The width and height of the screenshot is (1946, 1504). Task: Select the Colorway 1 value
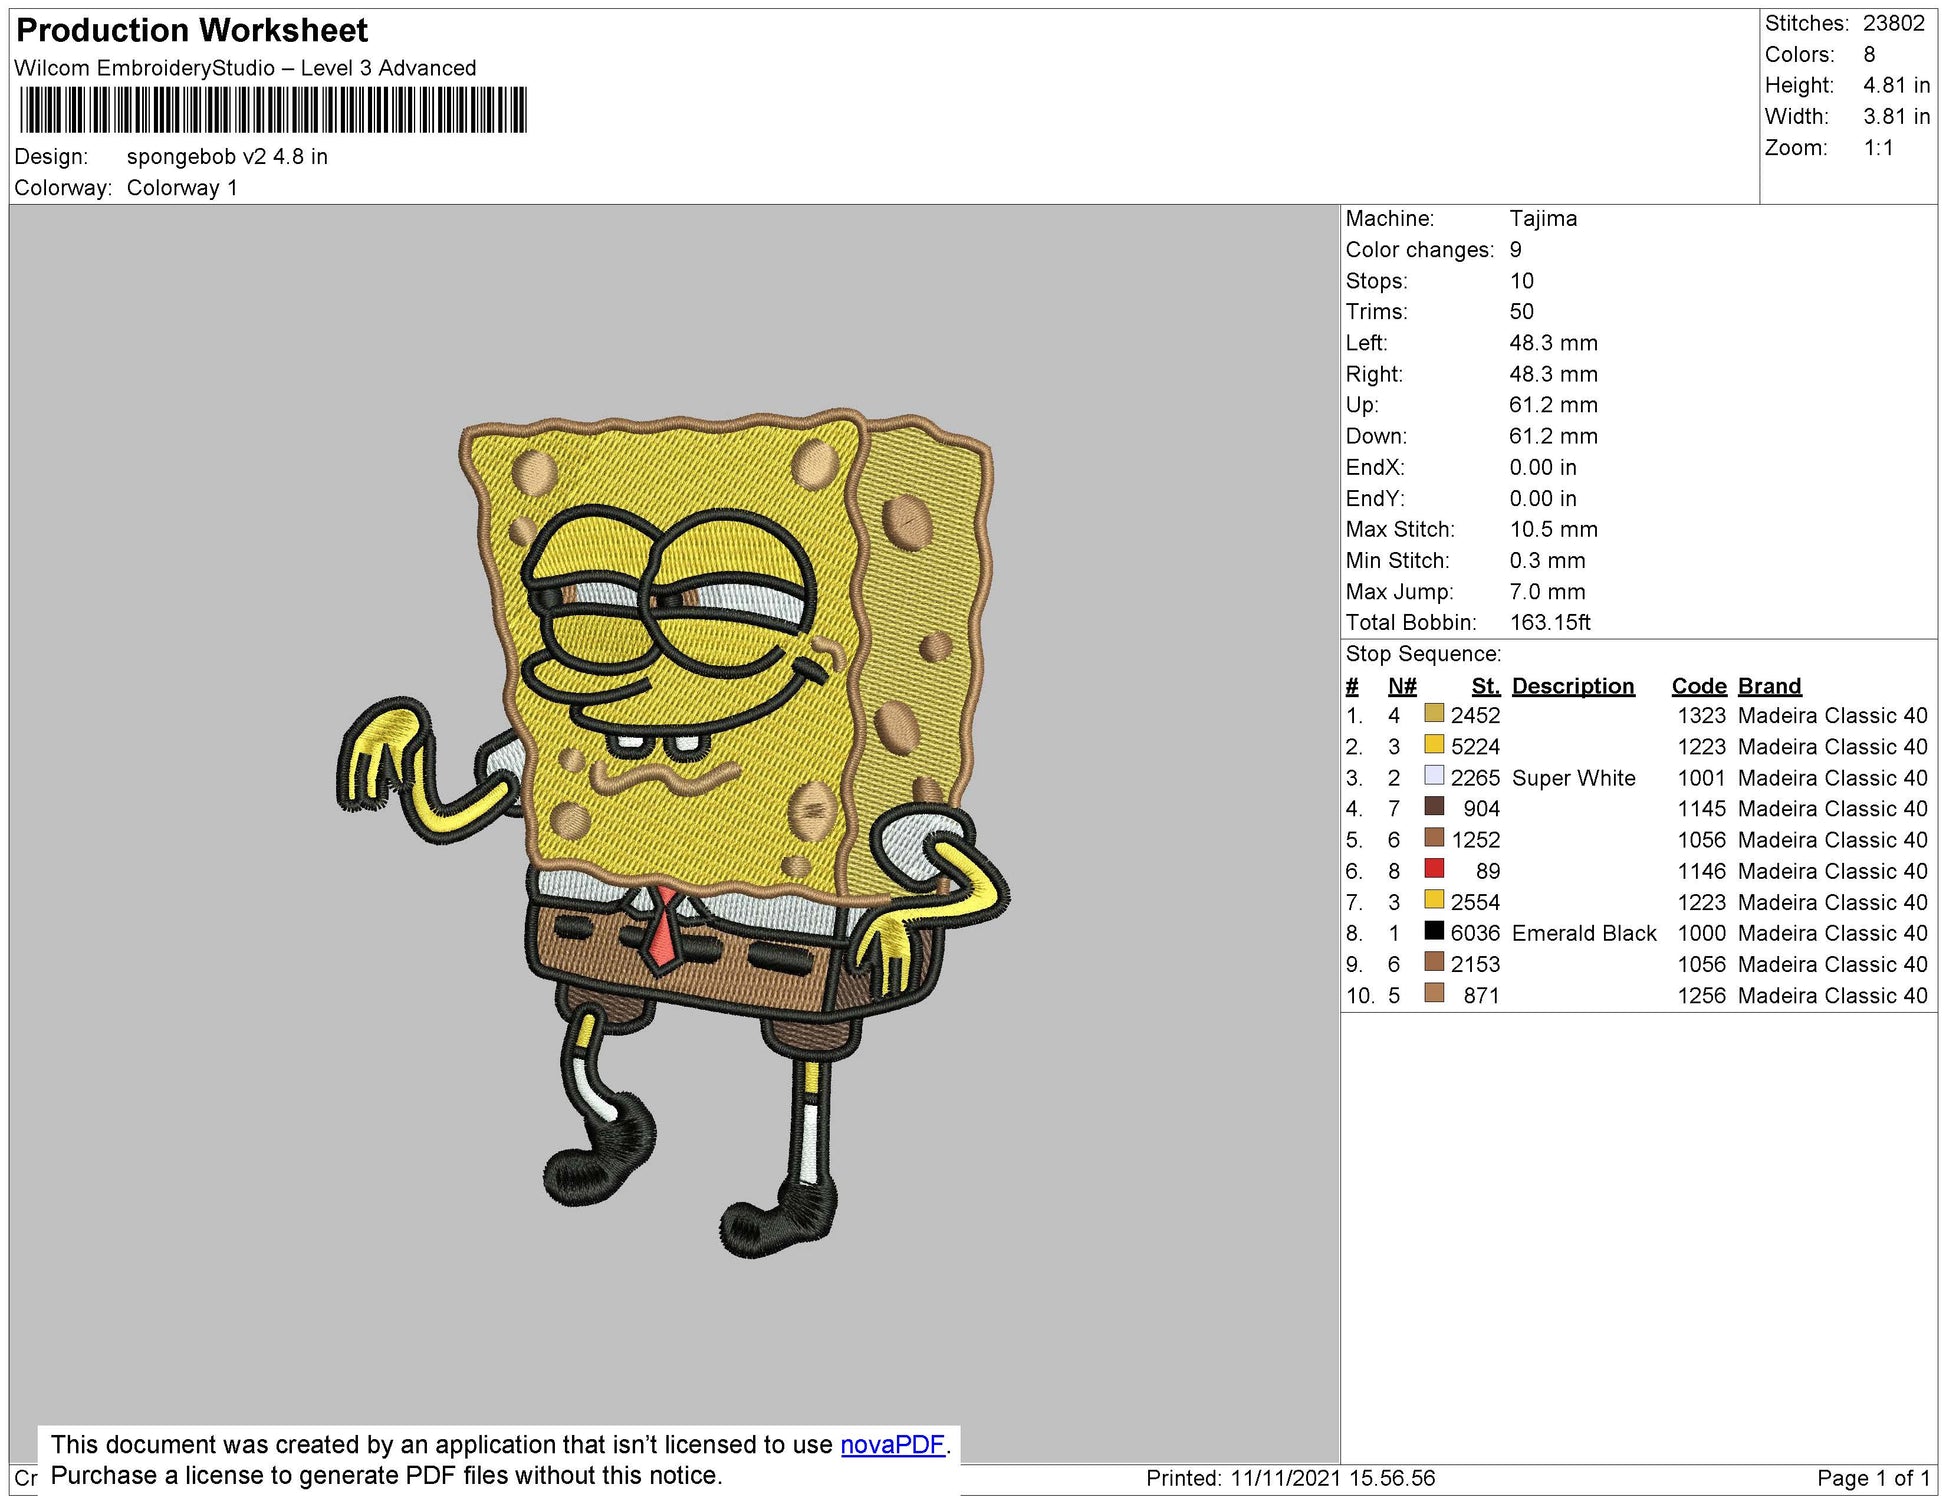(x=181, y=185)
